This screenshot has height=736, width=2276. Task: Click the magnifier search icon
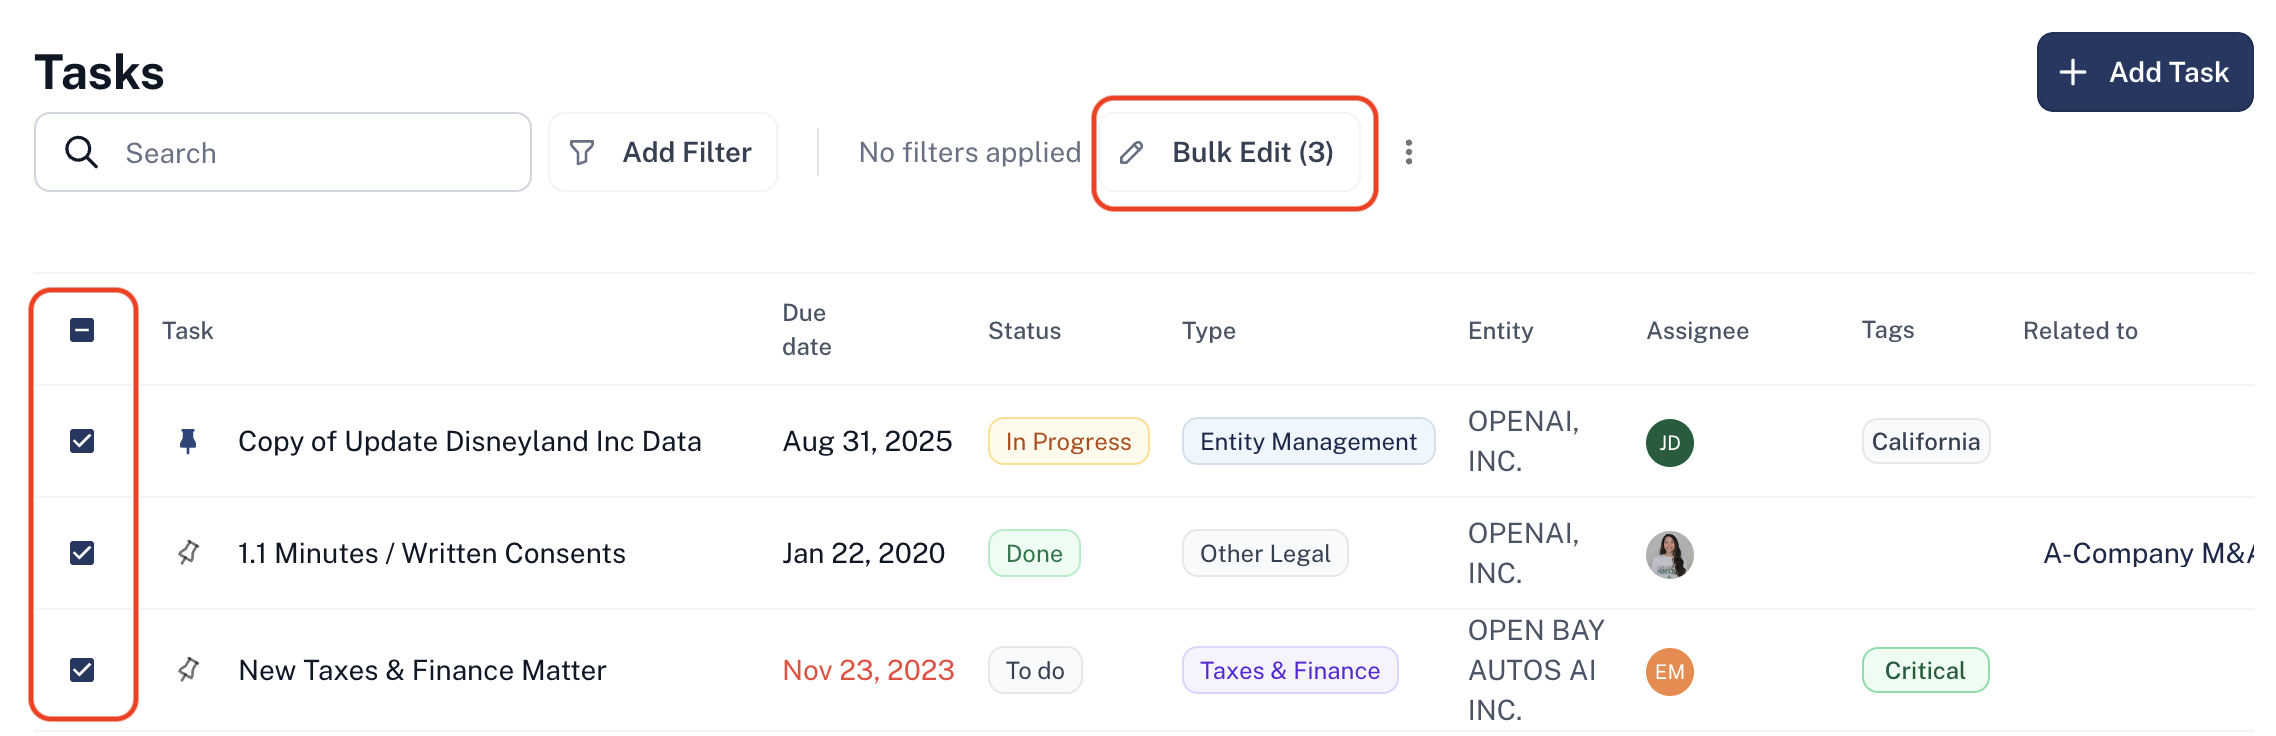(x=81, y=152)
